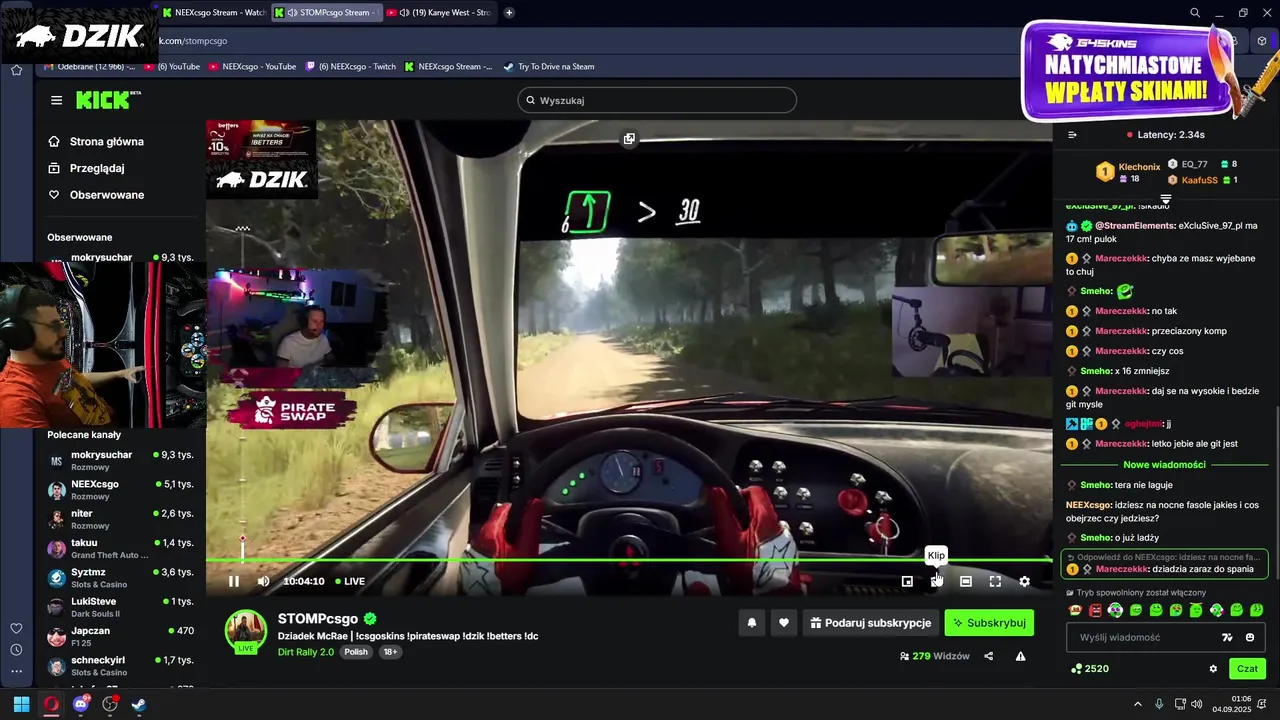Open Opera sidebar heart icon
Image resolution: width=1280 pixels, height=720 pixels.
tap(16, 628)
